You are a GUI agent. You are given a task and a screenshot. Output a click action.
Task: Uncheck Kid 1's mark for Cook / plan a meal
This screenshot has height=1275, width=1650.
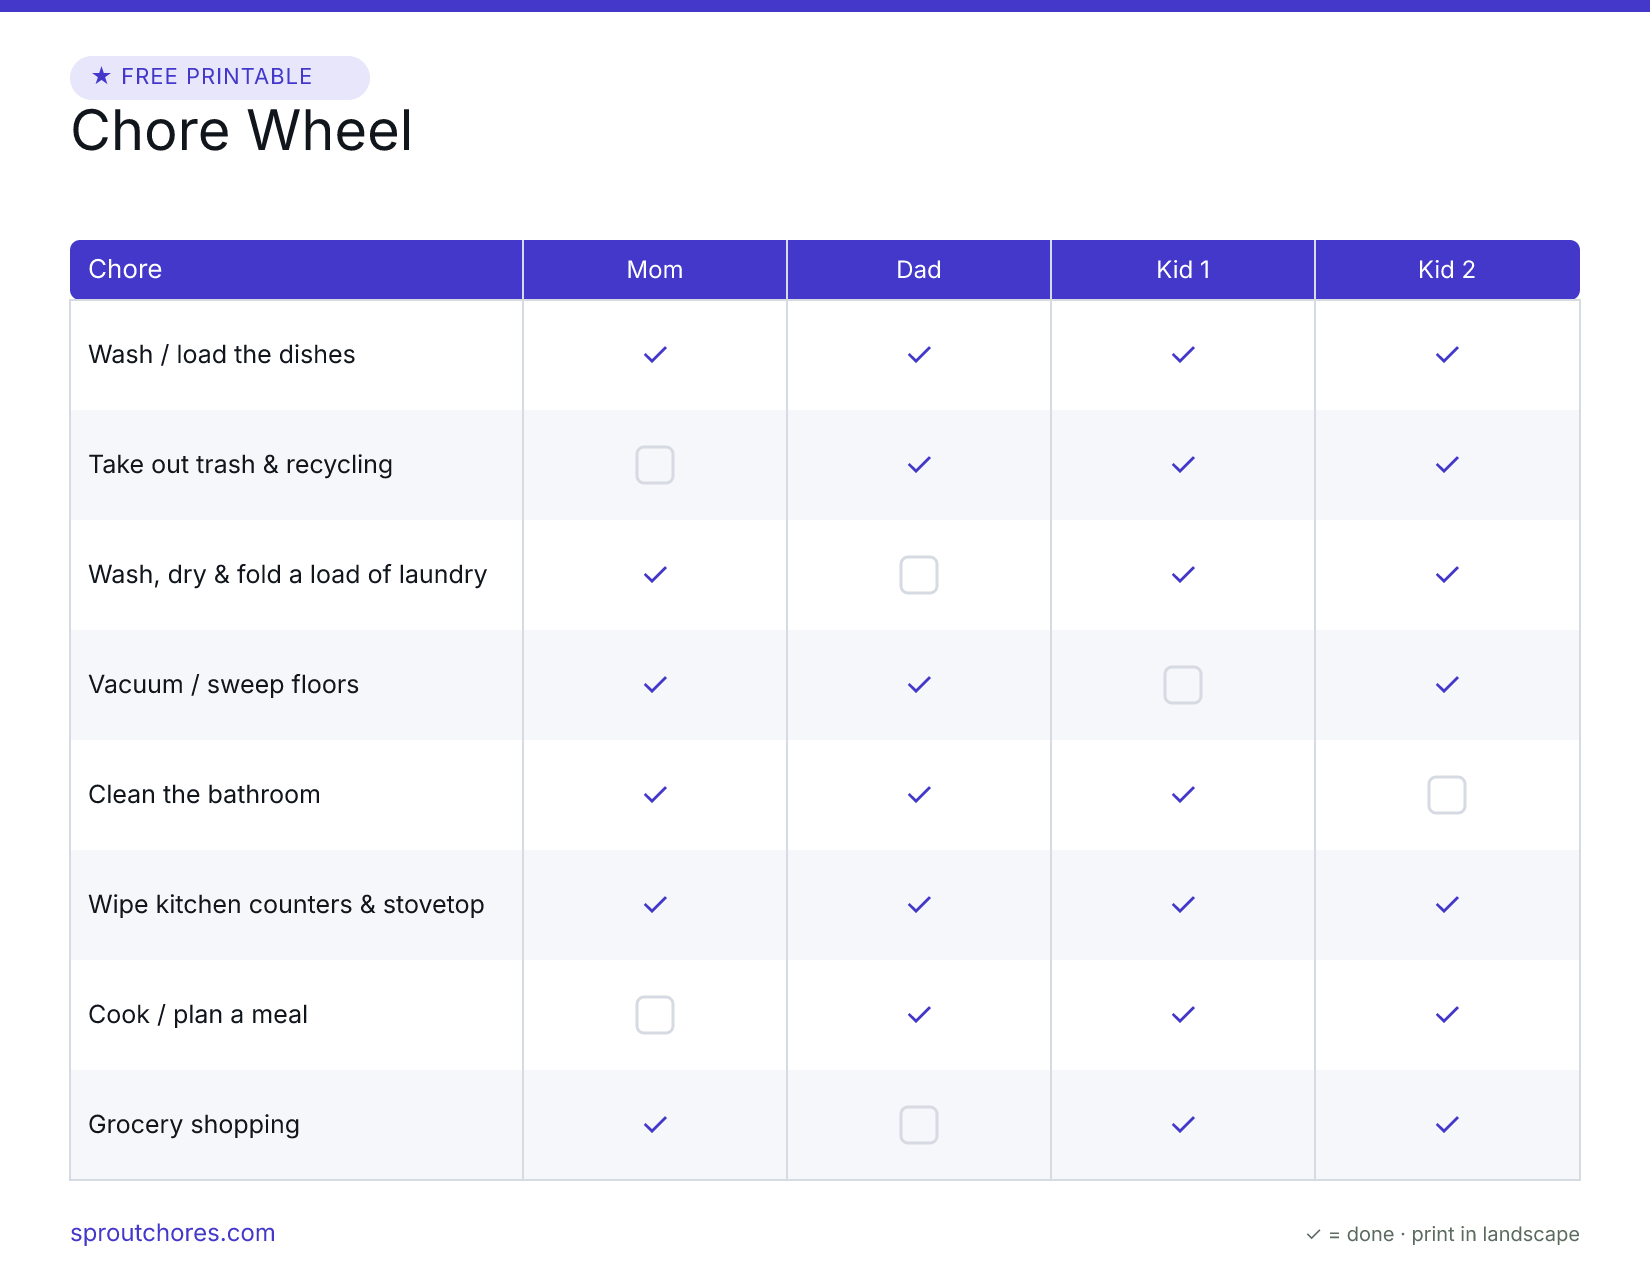1183,1015
